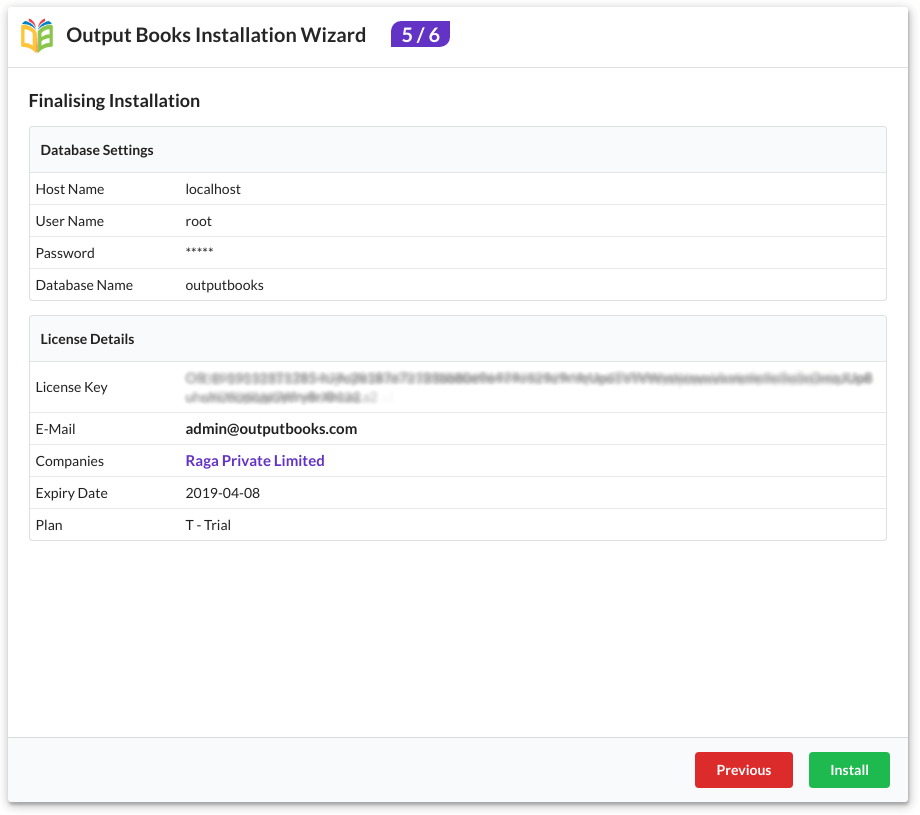Click the 5 / 6 step badge
The width and height of the screenshot is (920, 815).
coord(420,35)
